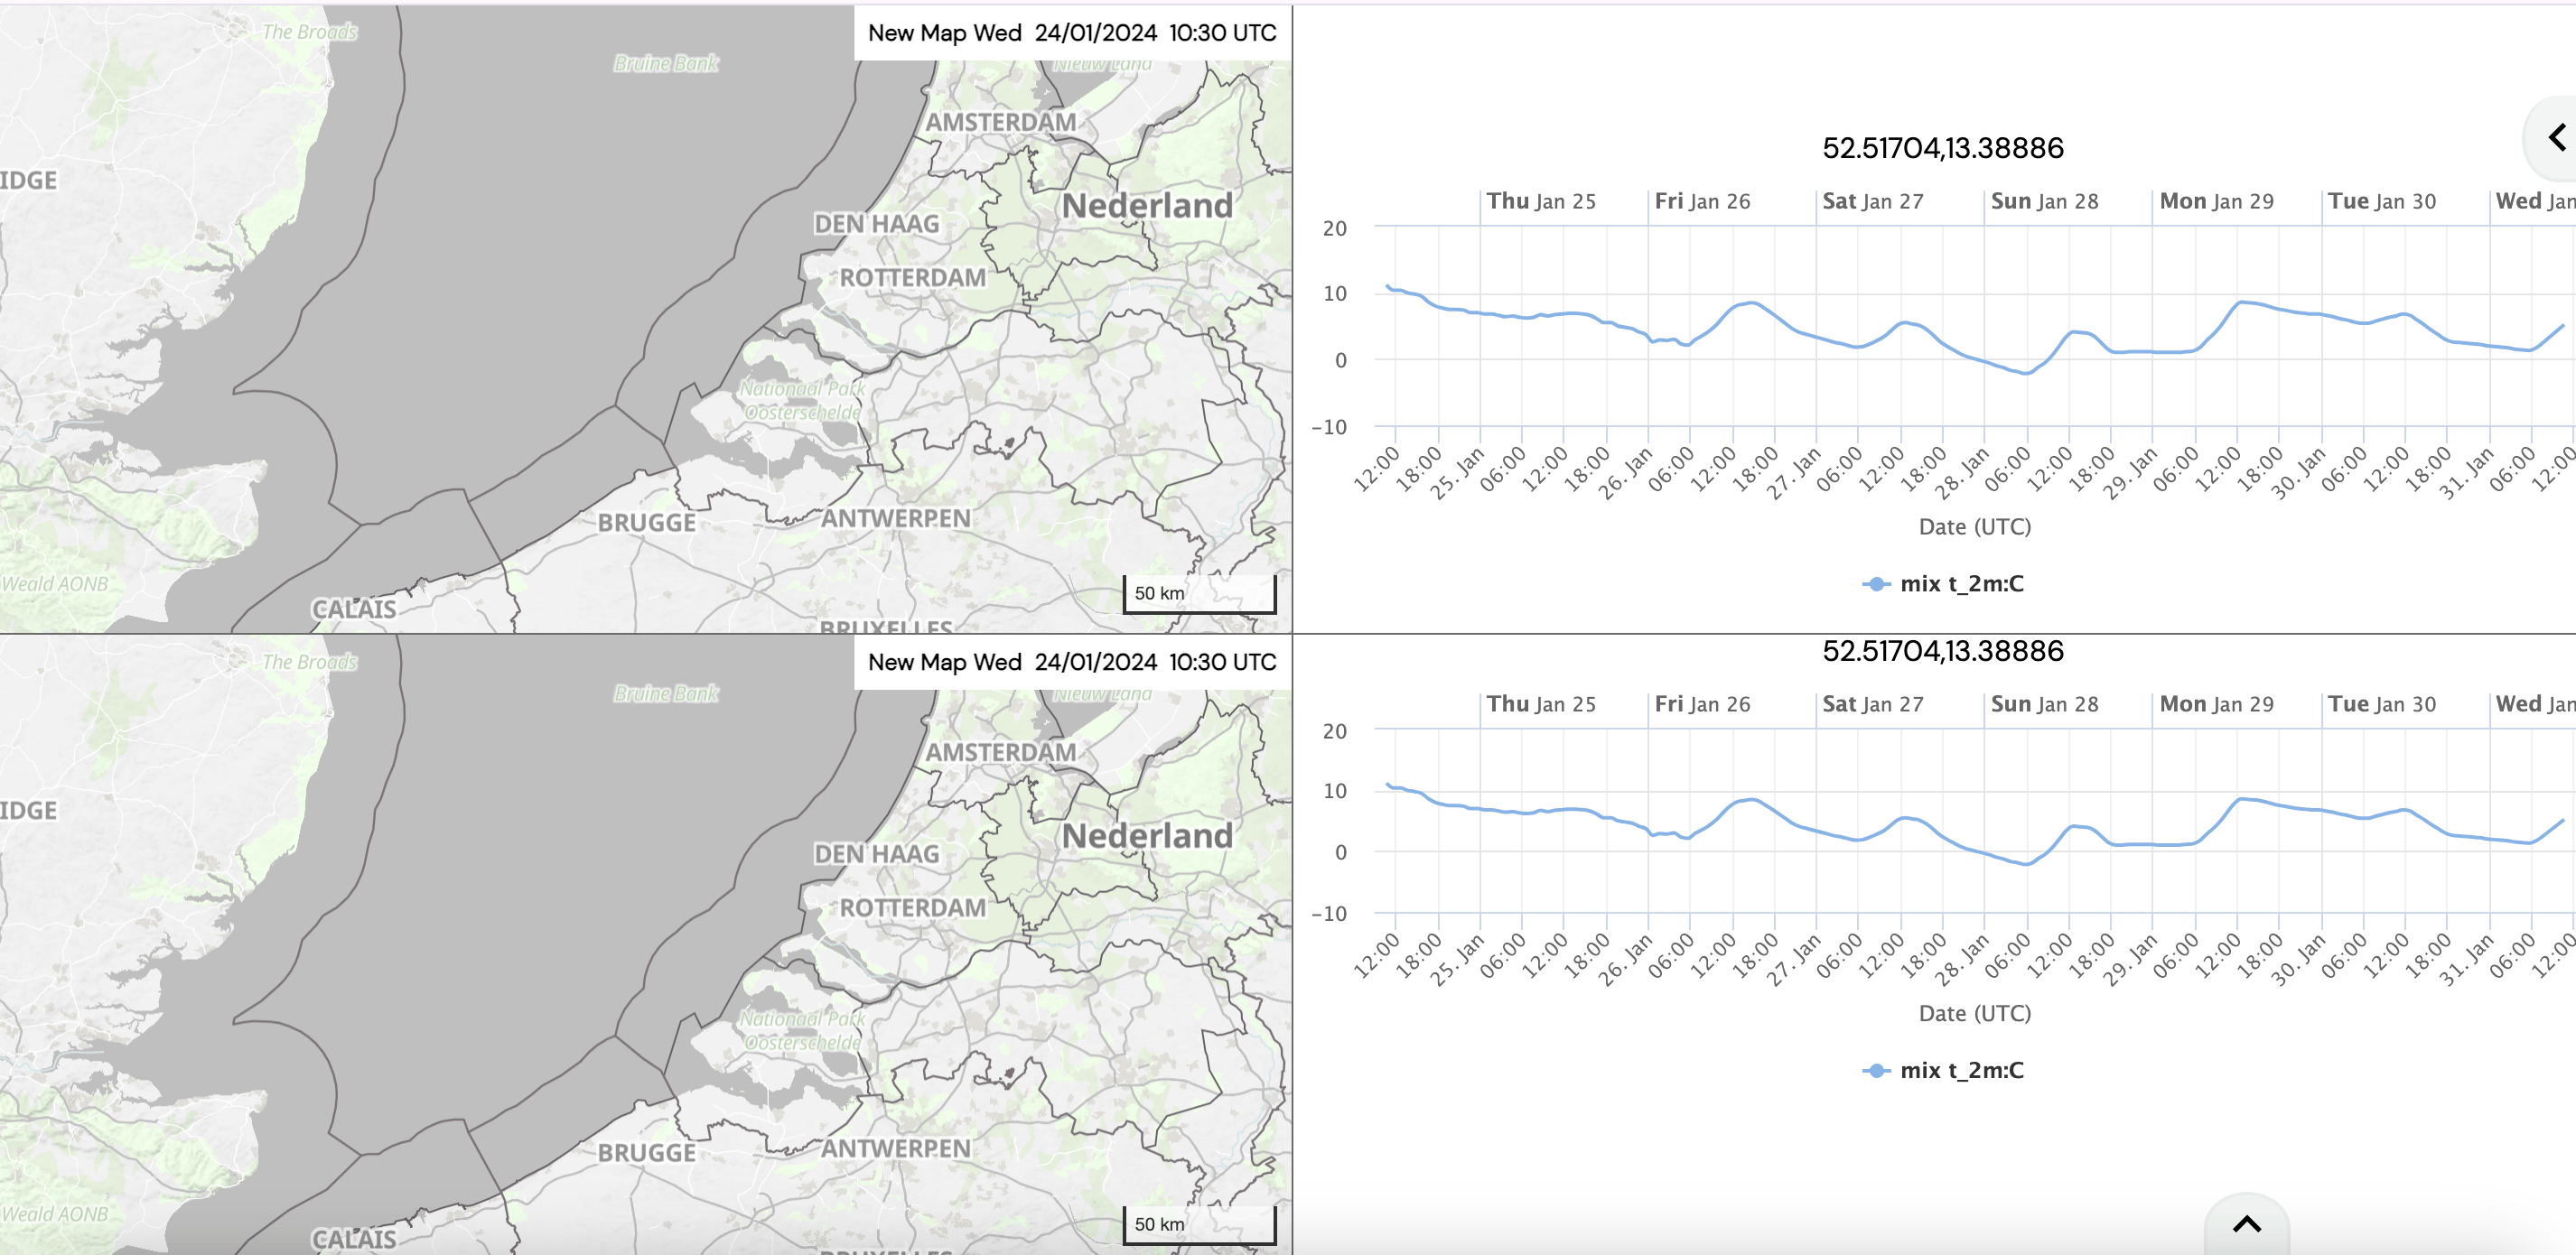
Task: Click Sat Jan 27 header in bottom chart
Action: pyautogui.click(x=1872, y=704)
